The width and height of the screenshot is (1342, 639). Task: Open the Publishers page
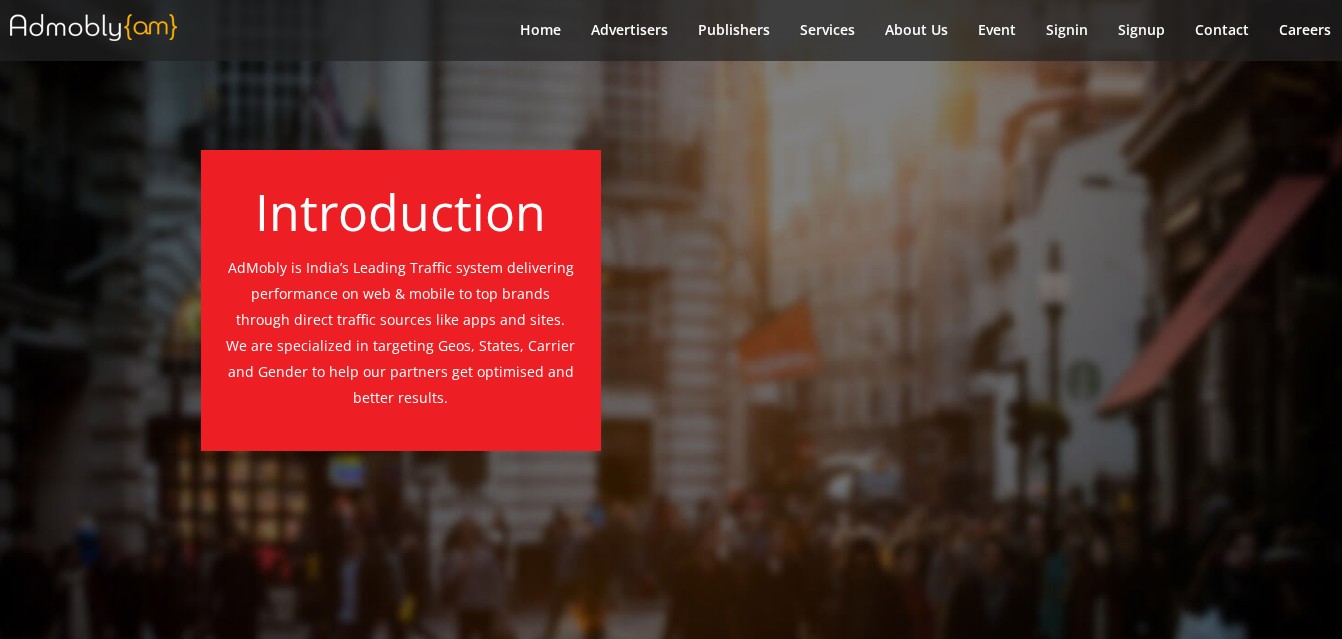coord(733,30)
